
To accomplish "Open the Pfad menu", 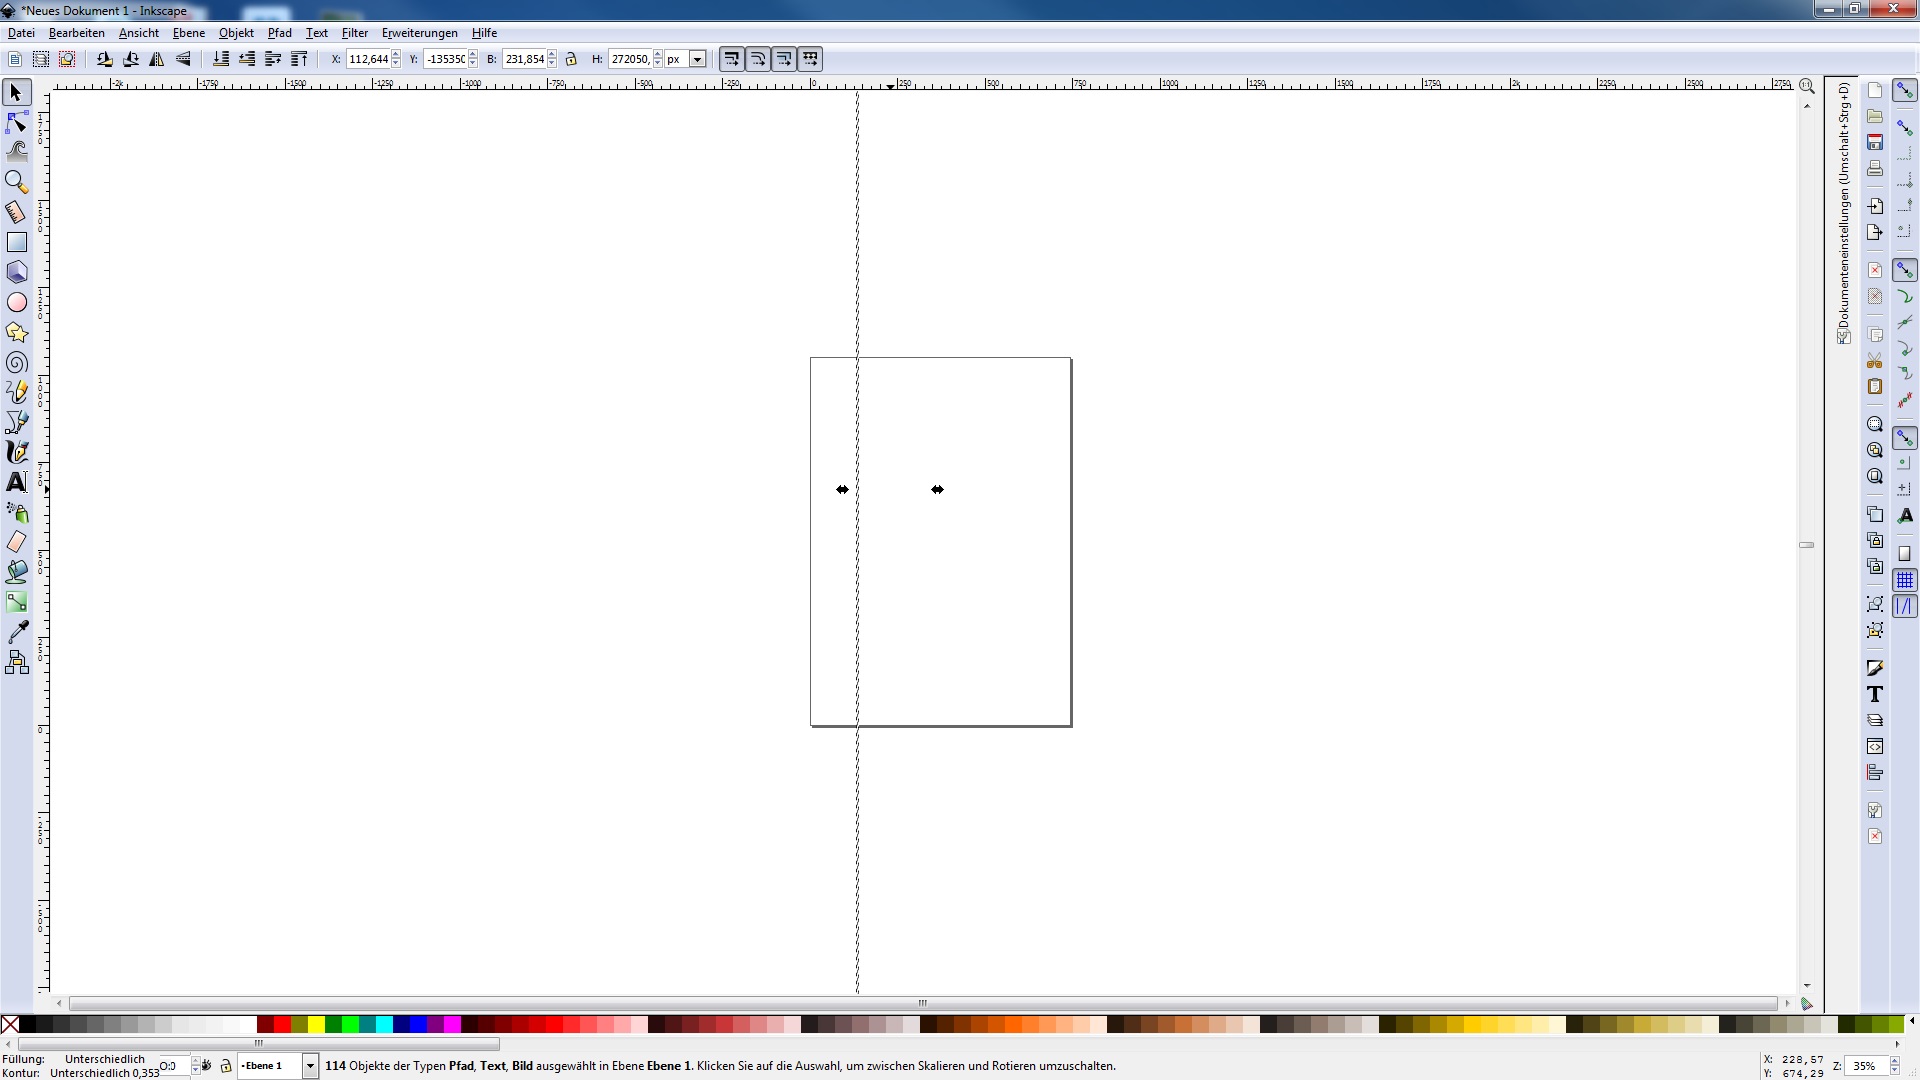I will (279, 33).
